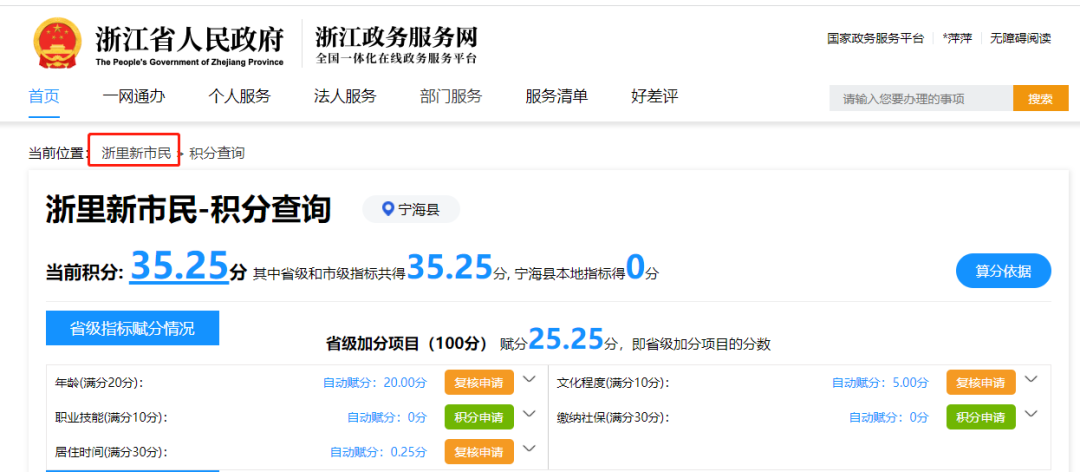Image resolution: width=1080 pixels, height=472 pixels.
Task: Click the 浙江省人民政府 header title
Action: (189, 40)
